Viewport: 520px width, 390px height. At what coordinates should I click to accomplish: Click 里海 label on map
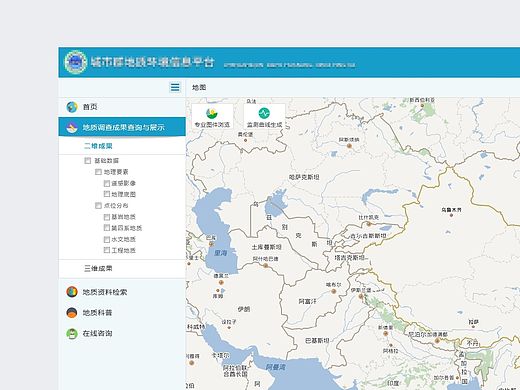[x=220, y=253]
